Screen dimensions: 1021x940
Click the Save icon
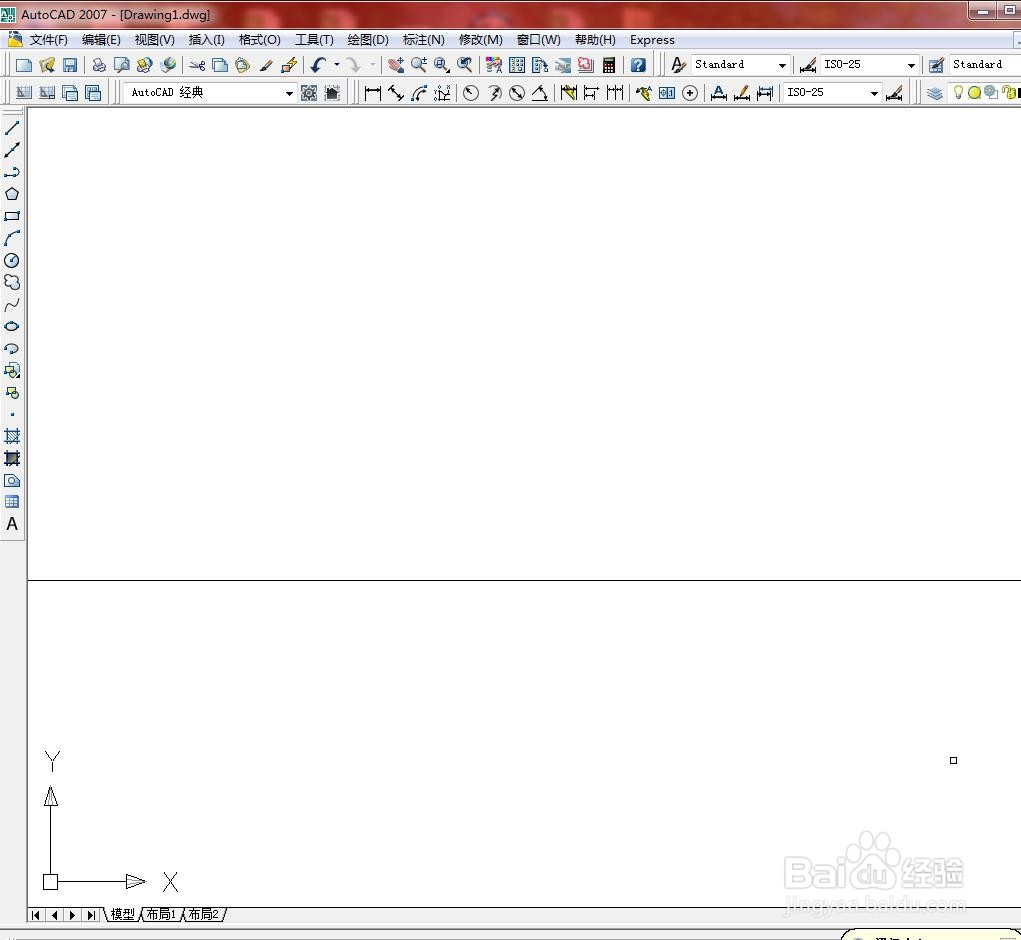coord(70,64)
